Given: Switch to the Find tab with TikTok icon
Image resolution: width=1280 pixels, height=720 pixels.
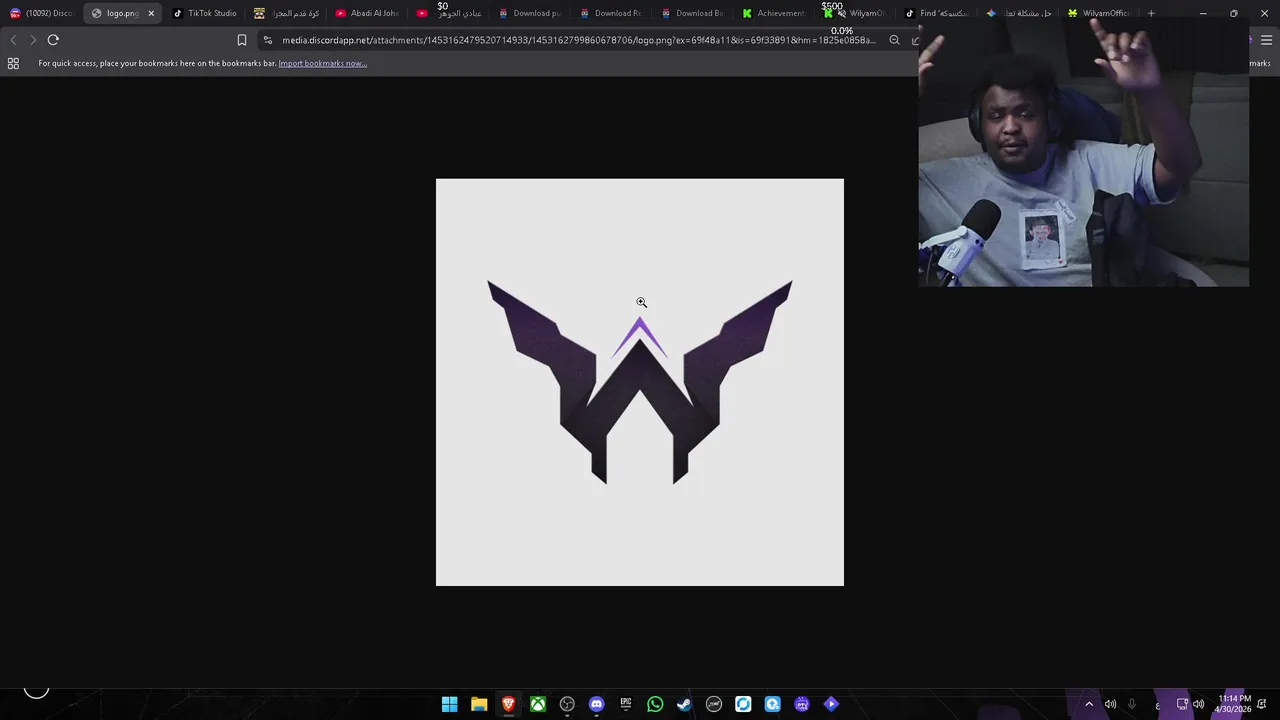Looking at the screenshot, I should [937, 13].
